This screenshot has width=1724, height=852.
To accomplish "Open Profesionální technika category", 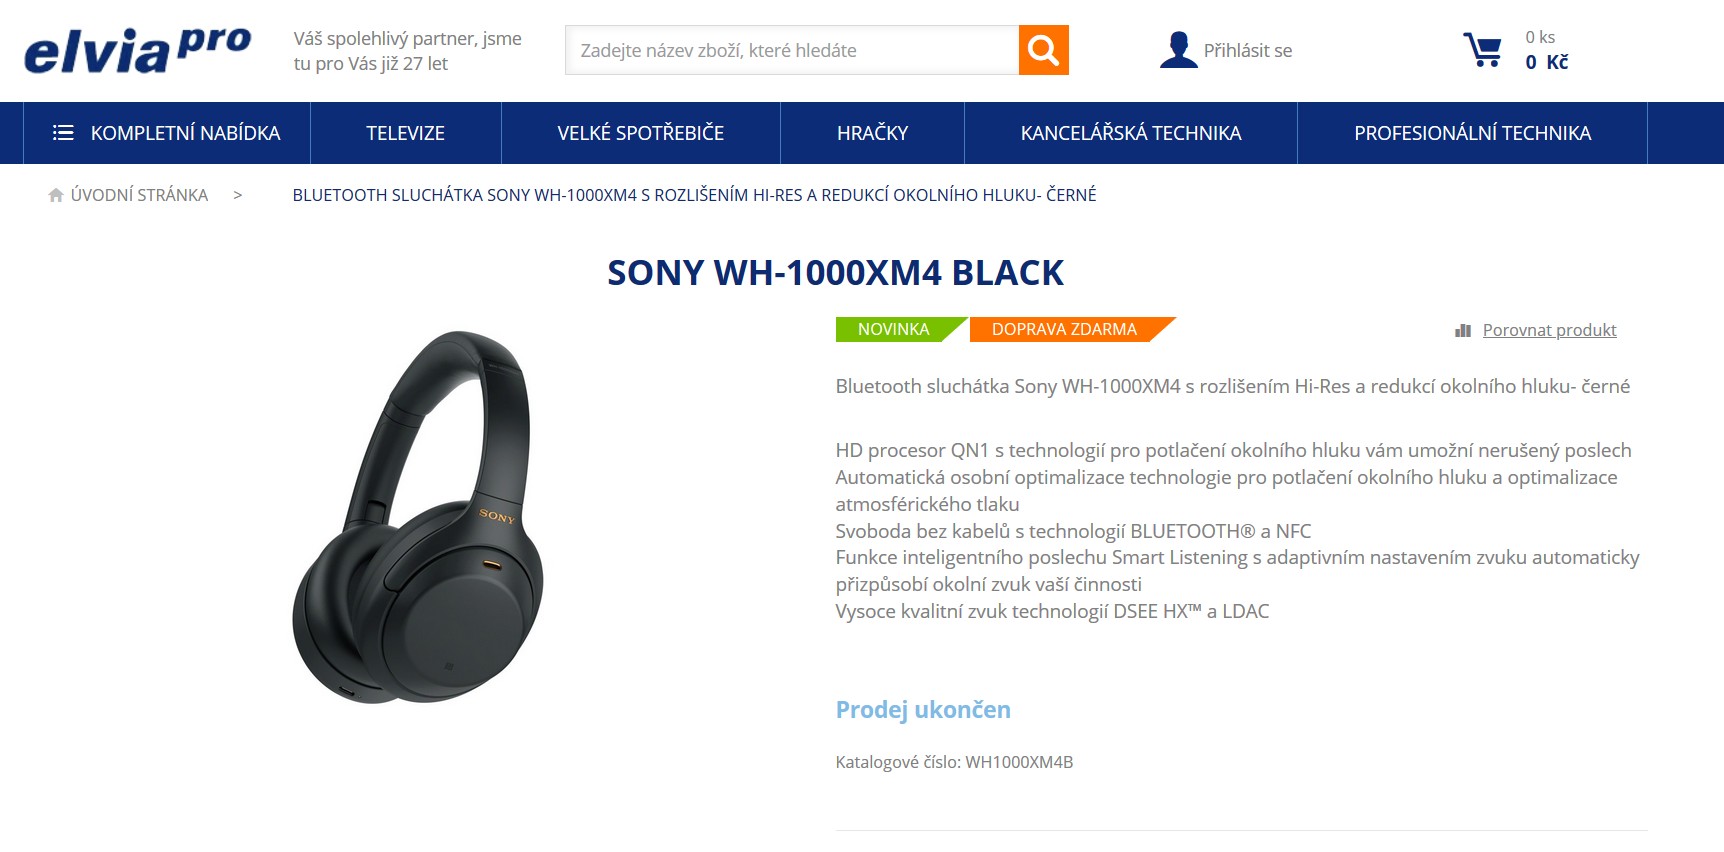I will pyautogui.click(x=1472, y=133).
